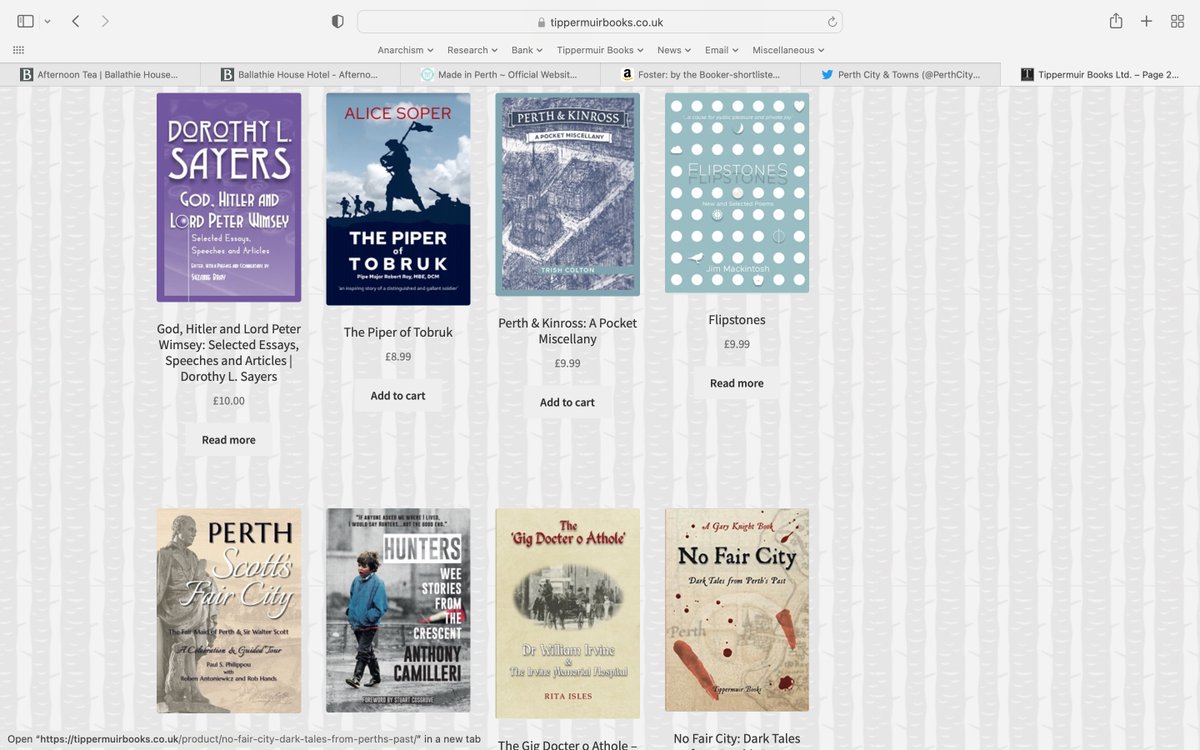Open the Flipstones book cover
Image resolution: width=1200 pixels, height=750 pixels.
(x=737, y=193)
